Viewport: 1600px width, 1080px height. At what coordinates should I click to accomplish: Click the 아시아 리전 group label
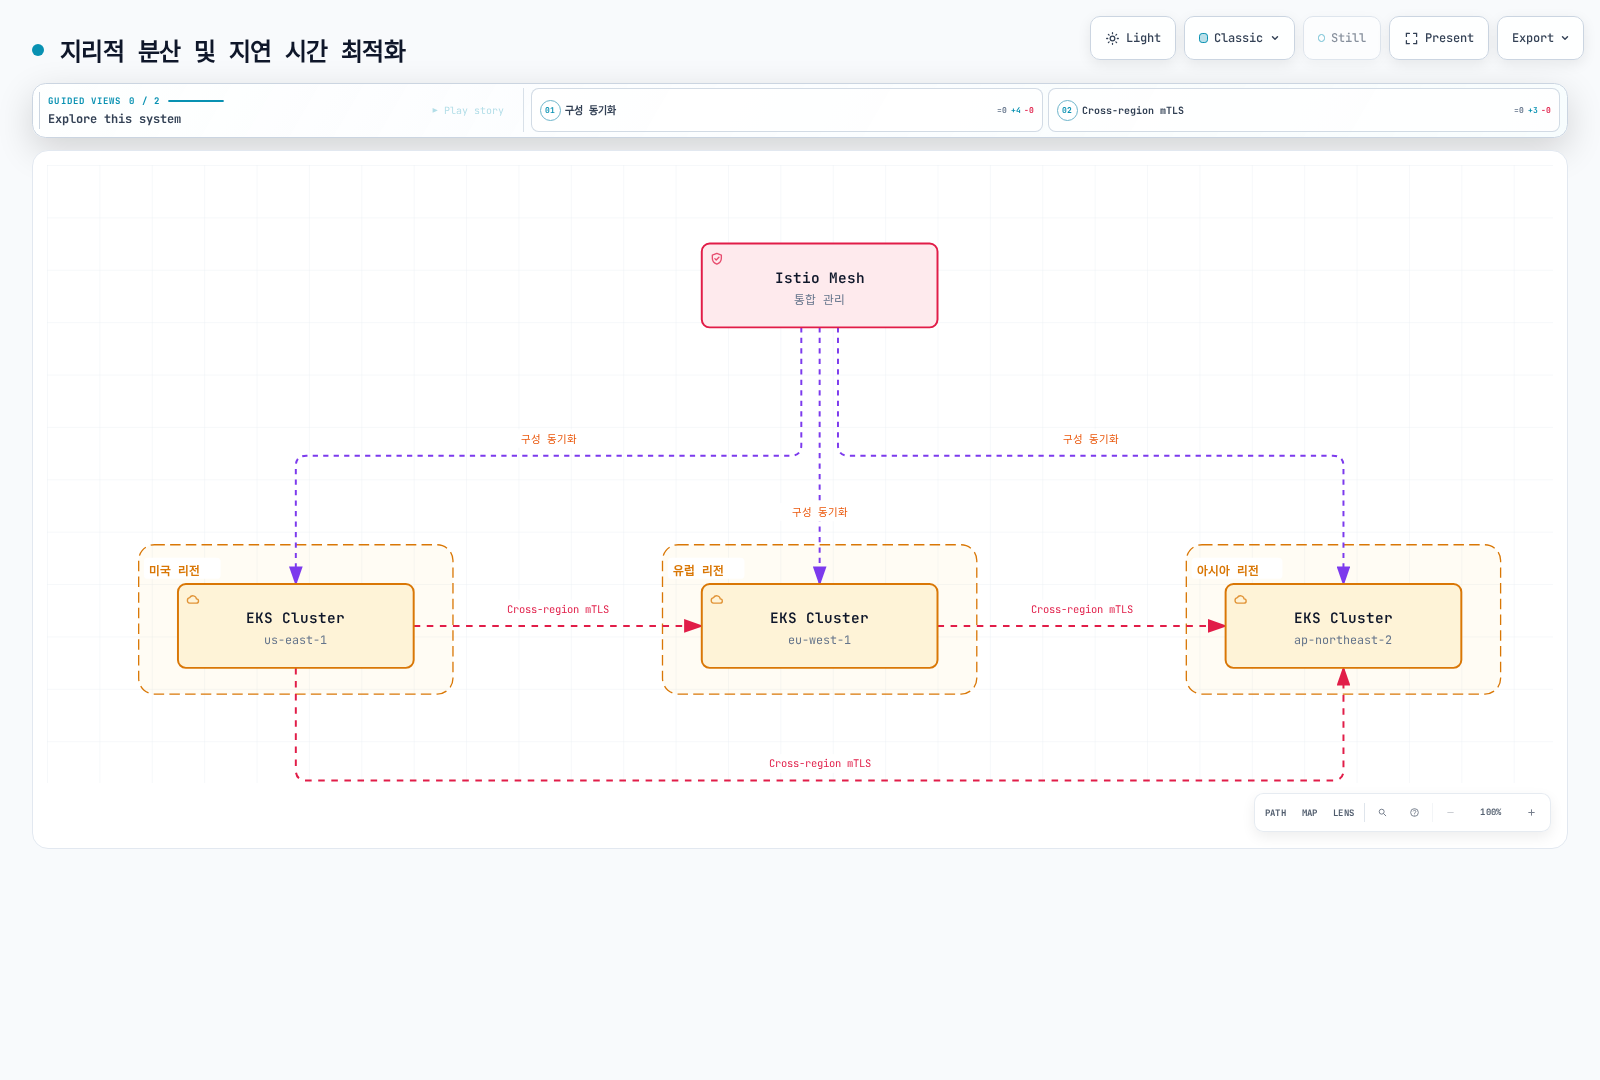coord(1228,571)
